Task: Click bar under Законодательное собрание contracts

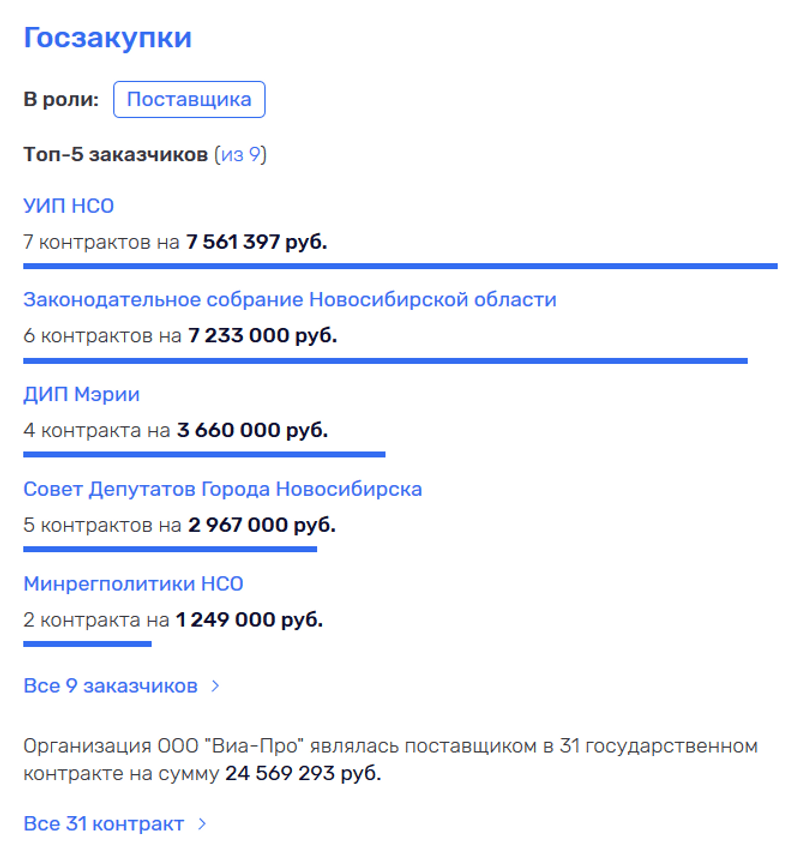Action: (385, 360)
